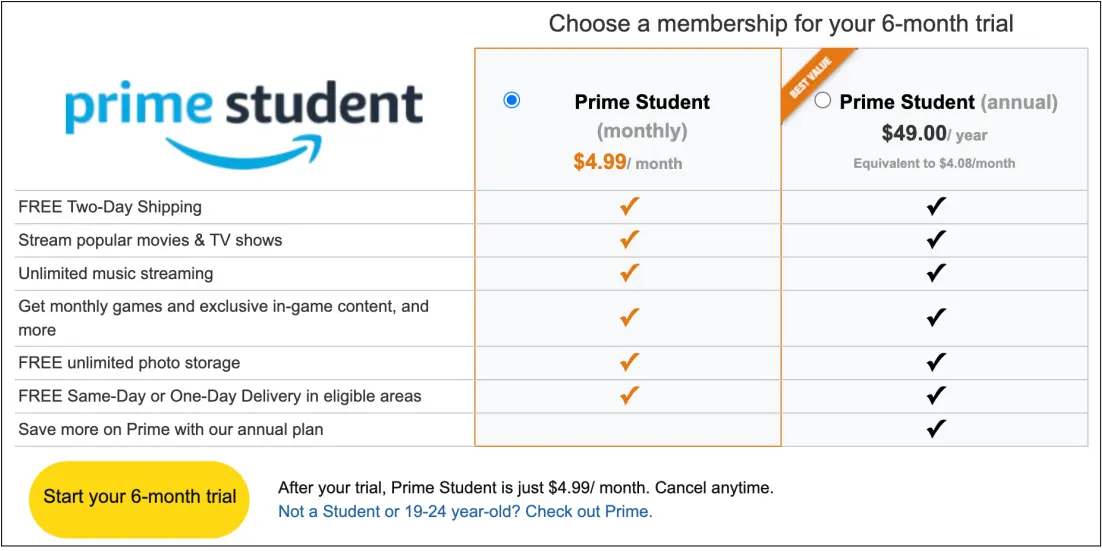This screenshot has width=1102, height=551.
Task: Click the $49.00/ year price text
Action: click(934, 132)
